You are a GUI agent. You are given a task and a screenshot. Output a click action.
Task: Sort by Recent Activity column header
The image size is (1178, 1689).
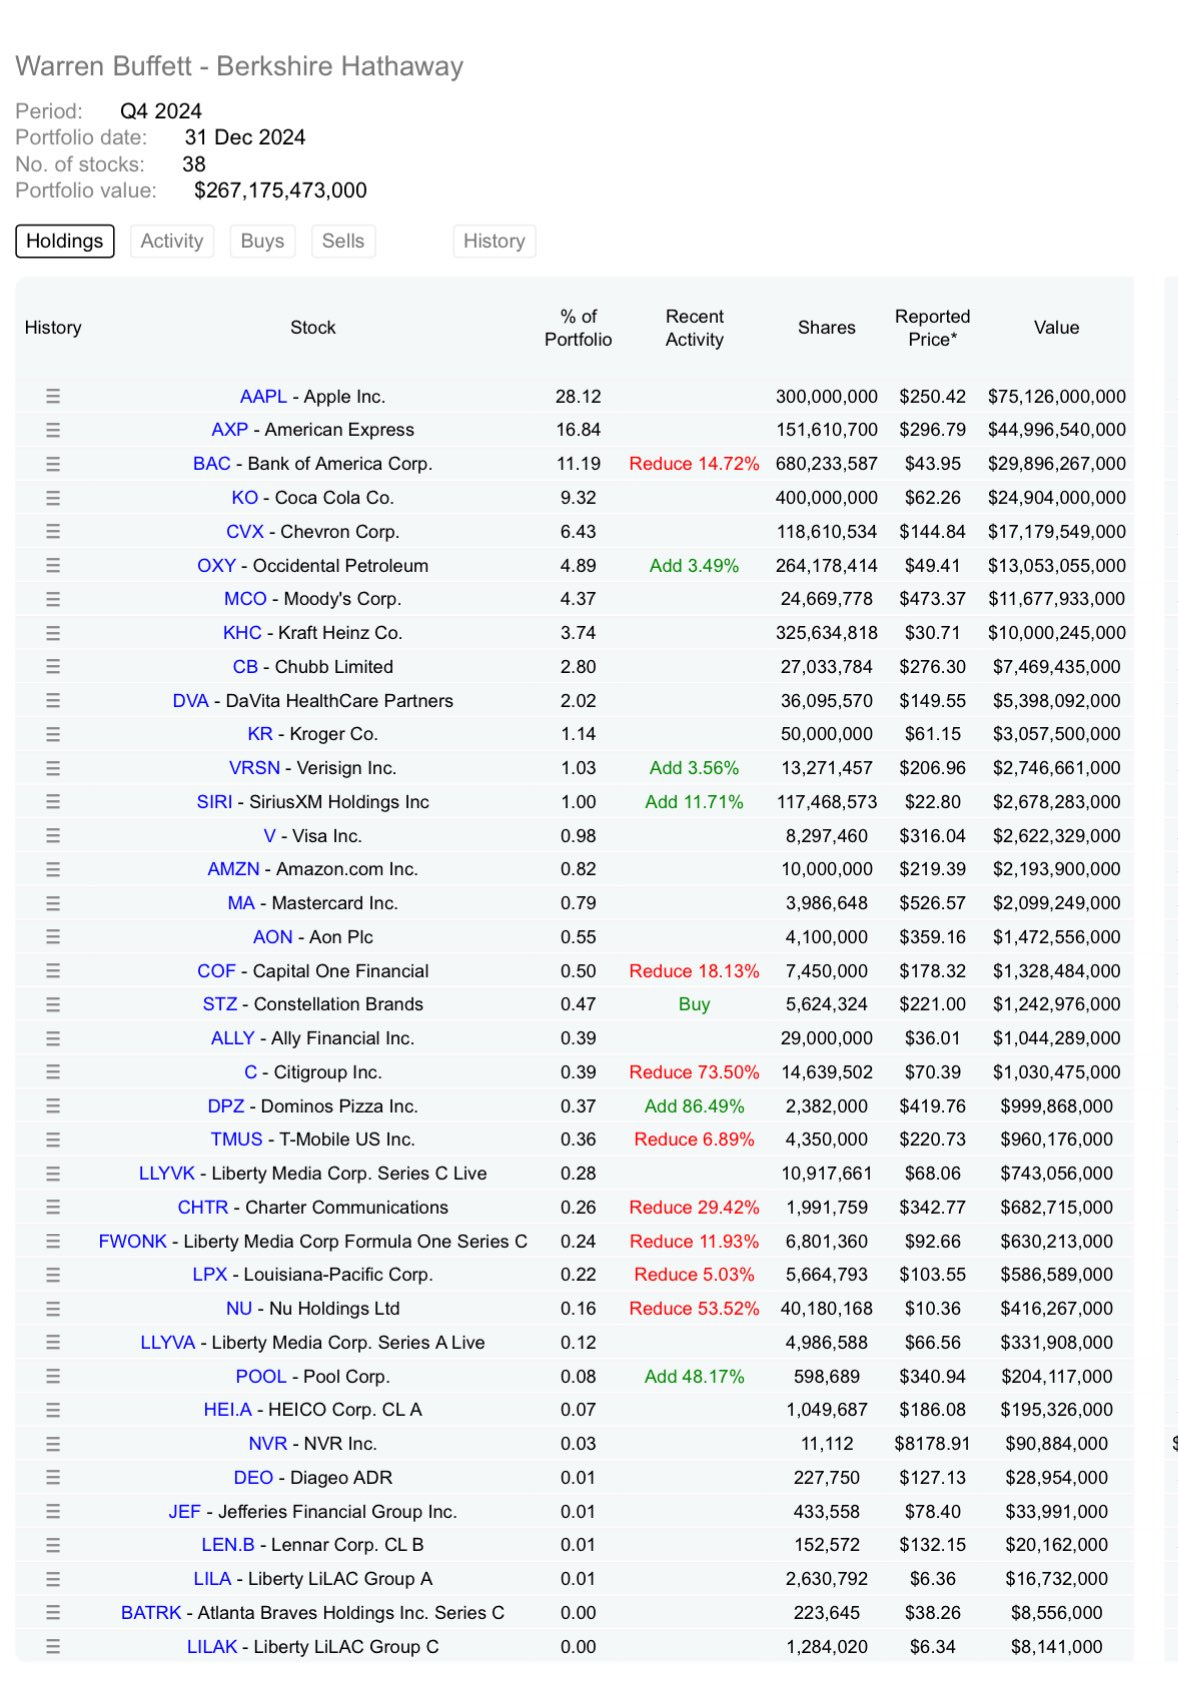pyautogui.click(x=695, y=328)
